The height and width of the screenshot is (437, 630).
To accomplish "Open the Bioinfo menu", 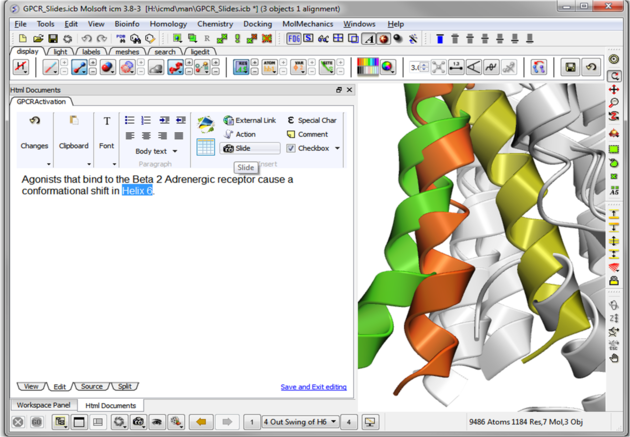I will [x=127, y=24].
